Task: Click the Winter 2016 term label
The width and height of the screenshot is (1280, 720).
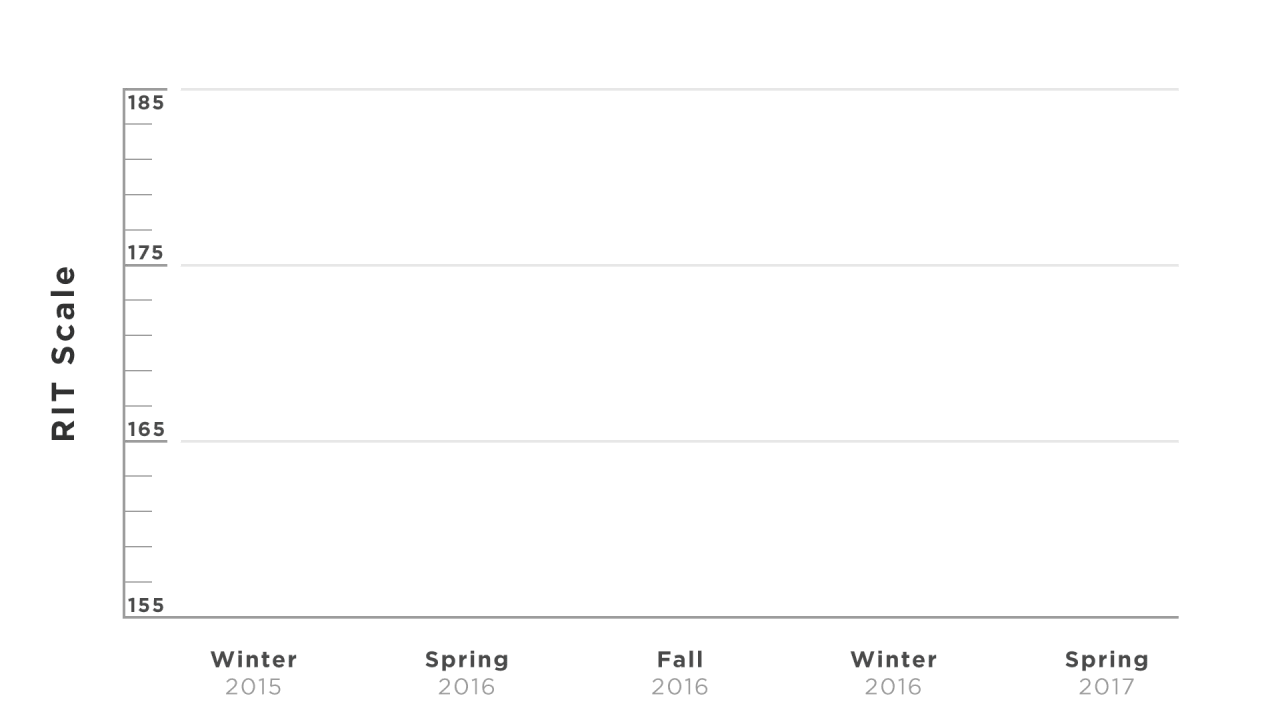Action: tap(894, 673)
